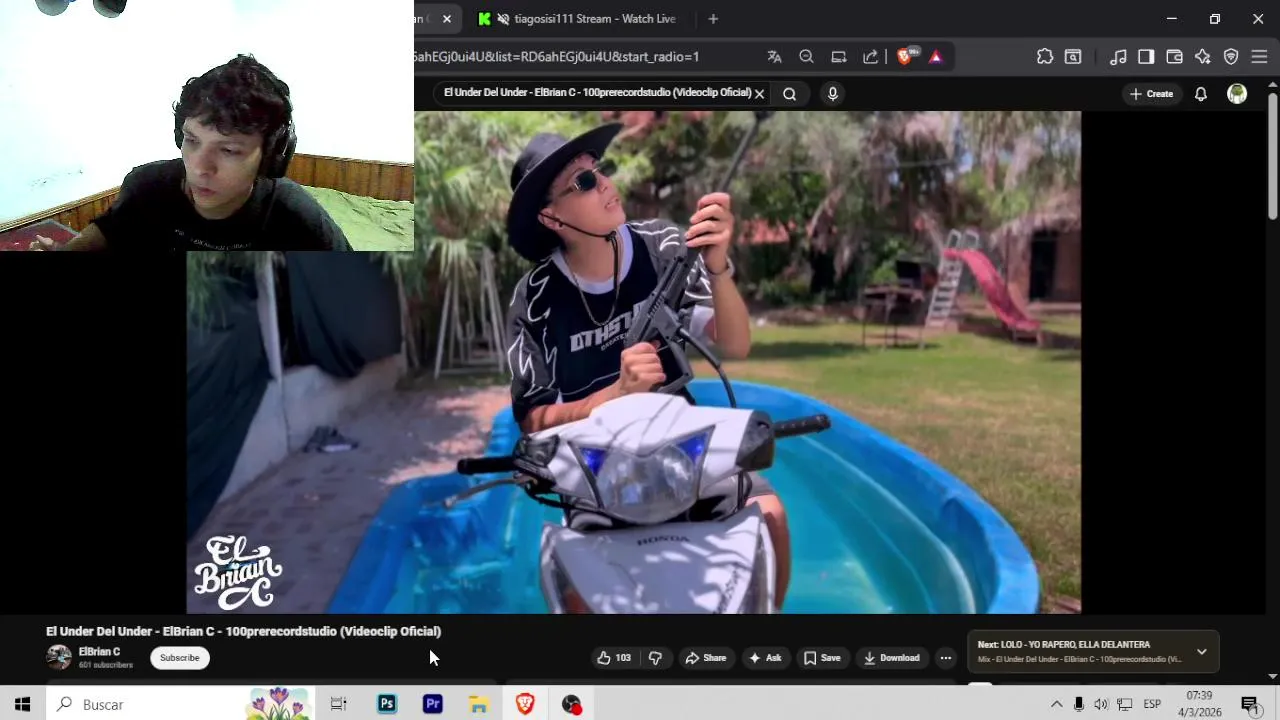1280x720 pixels.
Task: Click the Windows taskbar Buscar search box
Action: (x=180, y=705)
